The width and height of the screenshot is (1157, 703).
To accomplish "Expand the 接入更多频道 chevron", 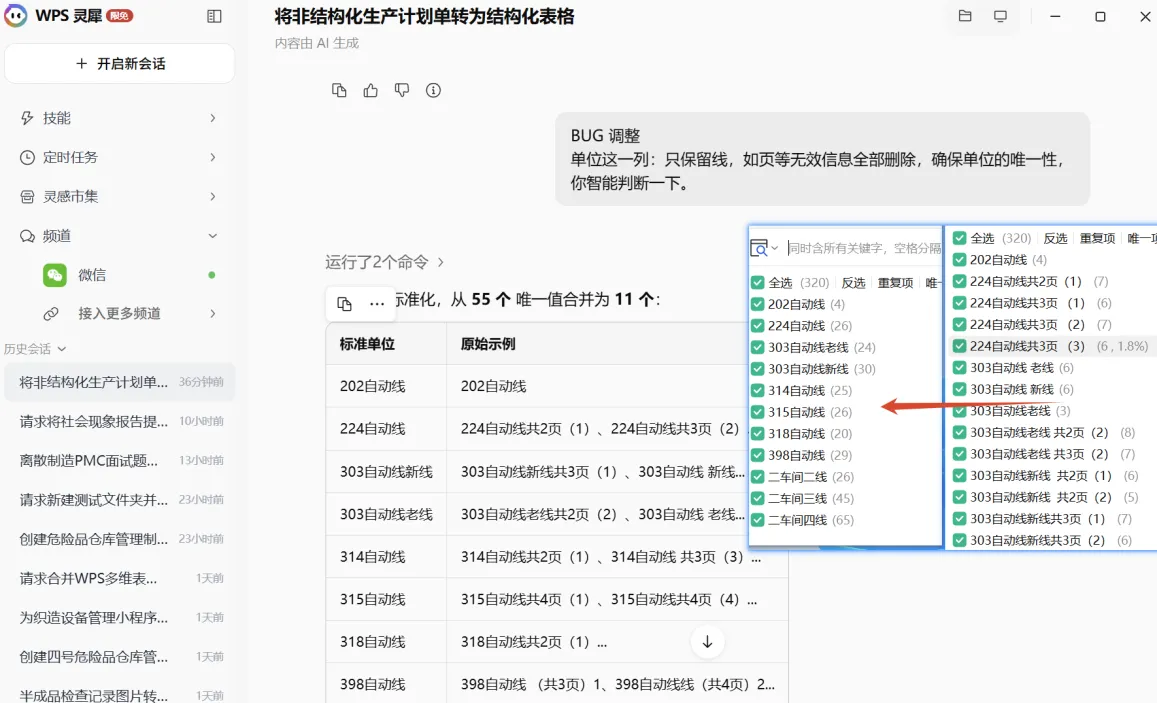I will 213,314.
